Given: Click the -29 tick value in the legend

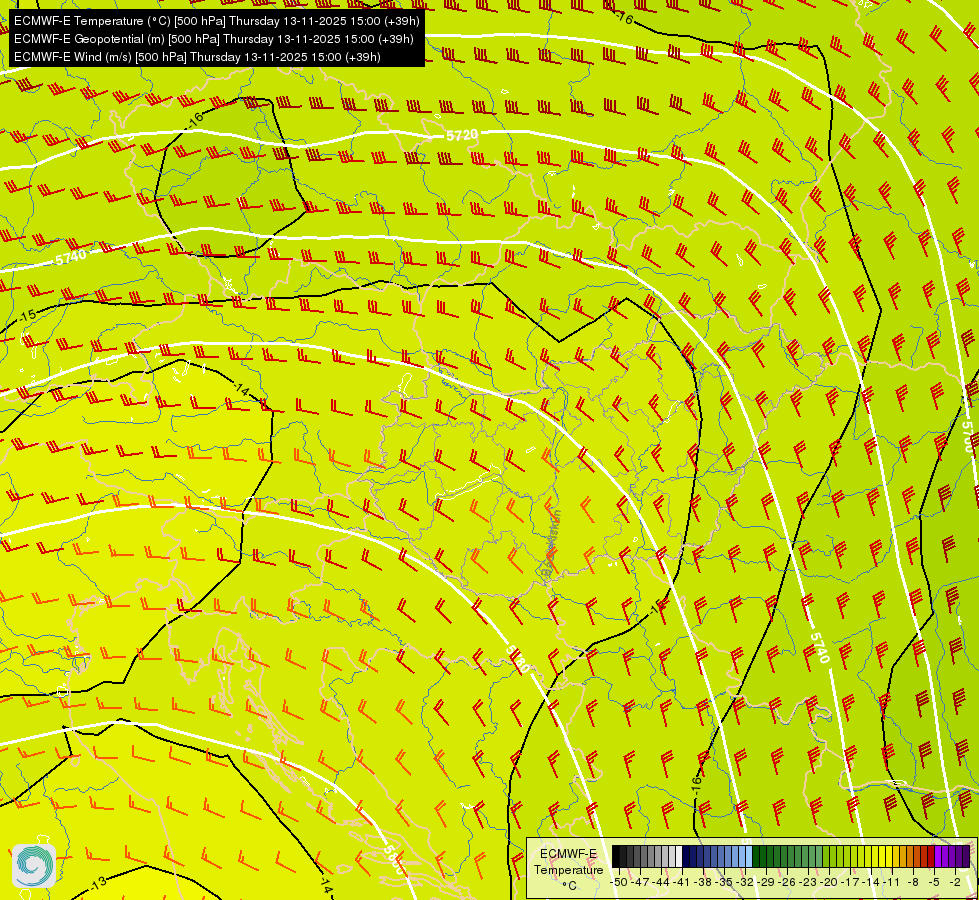Looking at the screenshot, I should click(767, 883).
